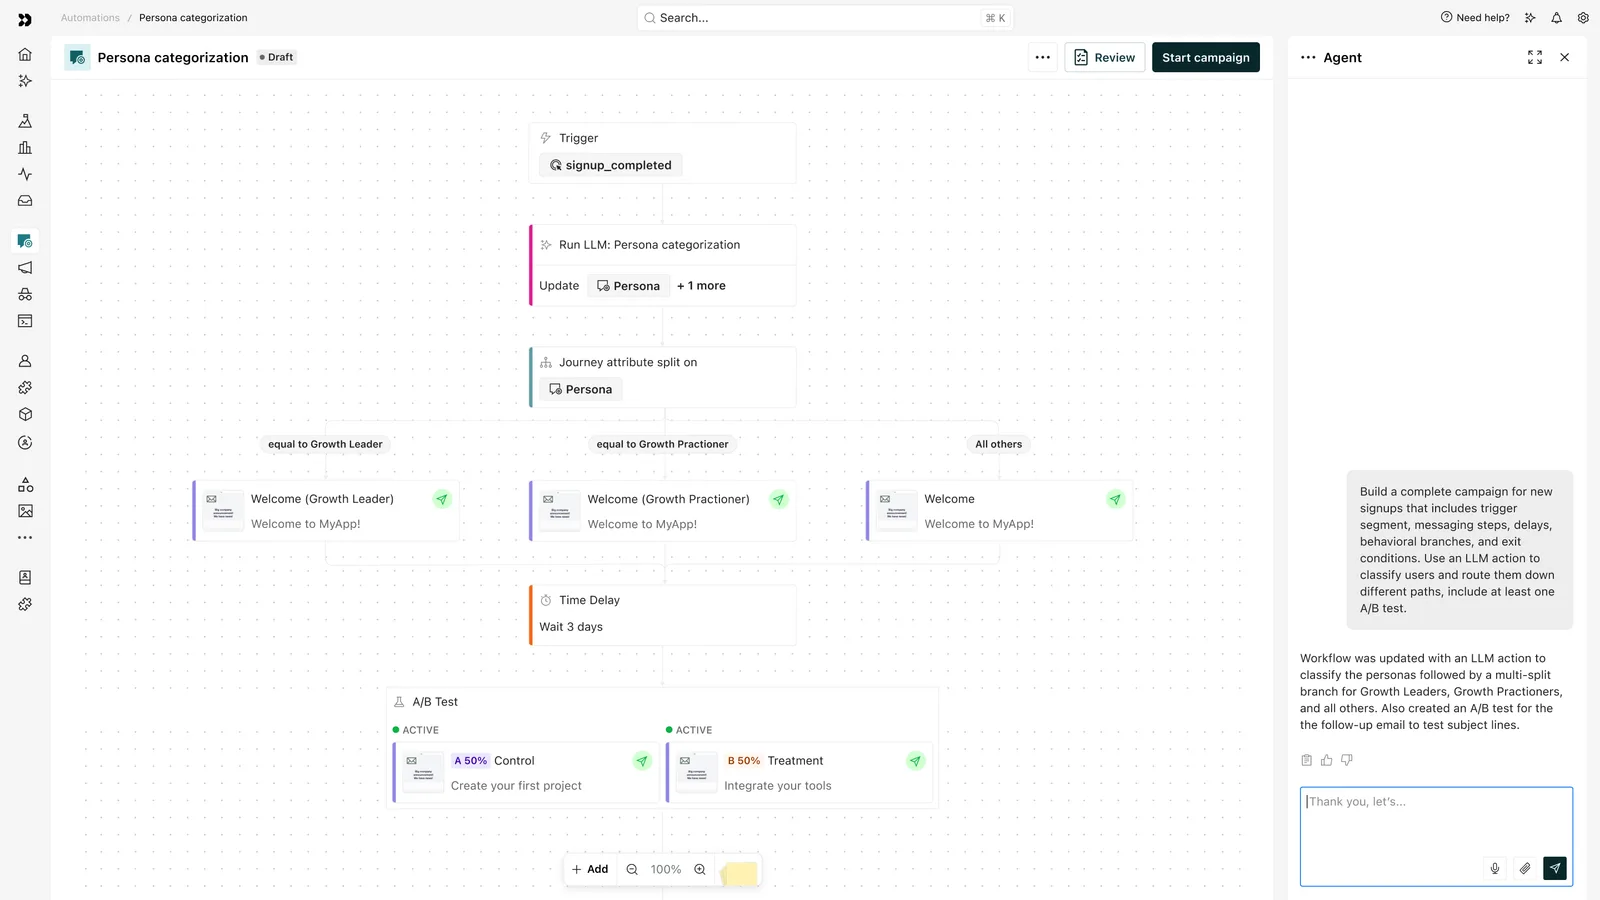Open the bar chart analytics sidebar icon
Image resolution: width=1600 pixels, height=900 pixels.
click(25, 148)
